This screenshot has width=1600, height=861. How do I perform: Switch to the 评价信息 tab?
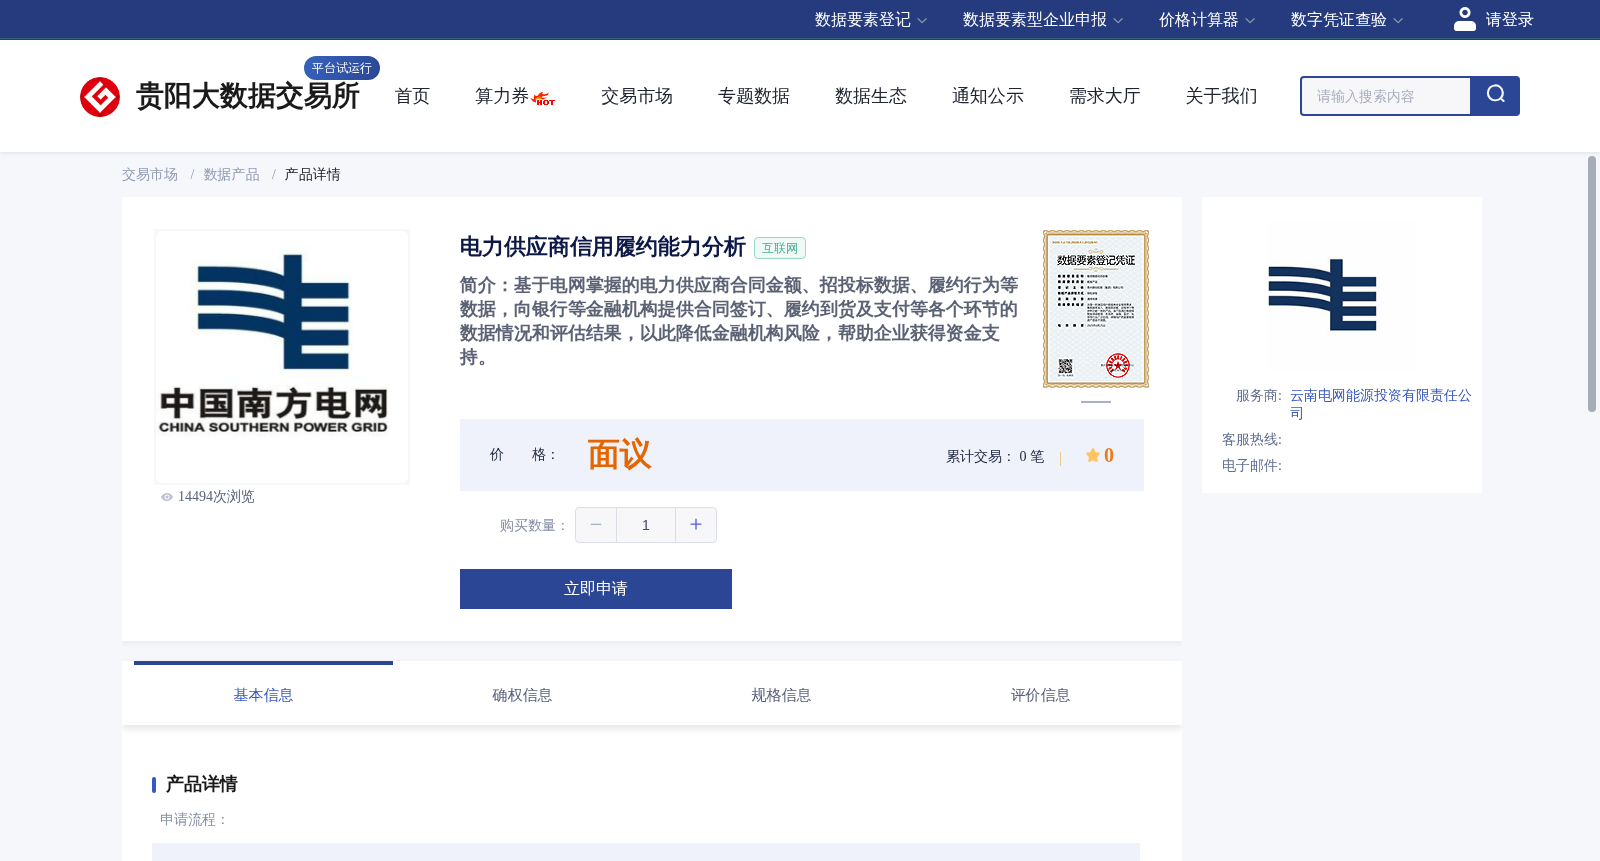point(1040,695)
